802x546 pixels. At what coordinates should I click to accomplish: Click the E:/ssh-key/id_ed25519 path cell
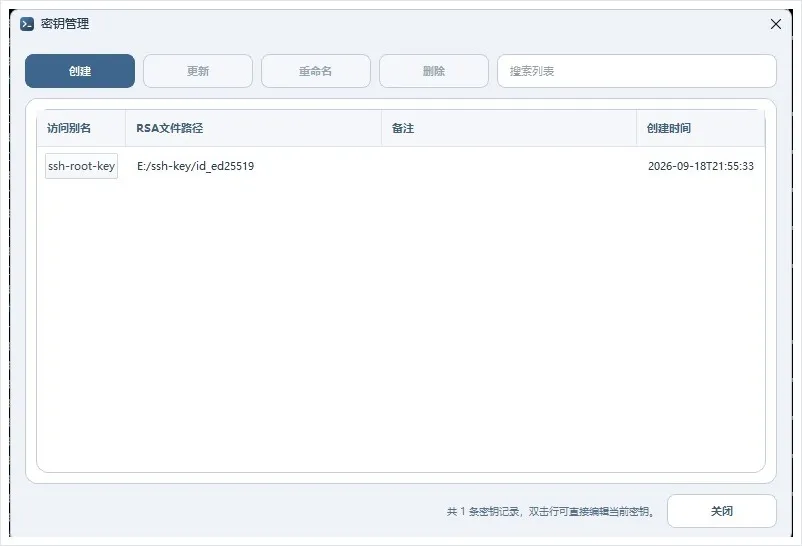click(x=195, y=166)
